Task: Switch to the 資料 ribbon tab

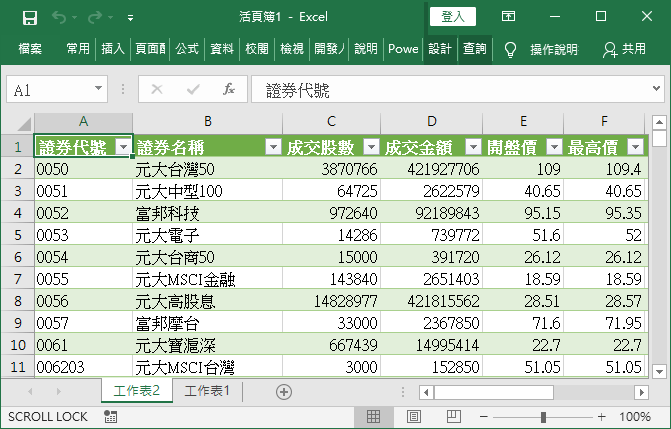Action: 222,48
